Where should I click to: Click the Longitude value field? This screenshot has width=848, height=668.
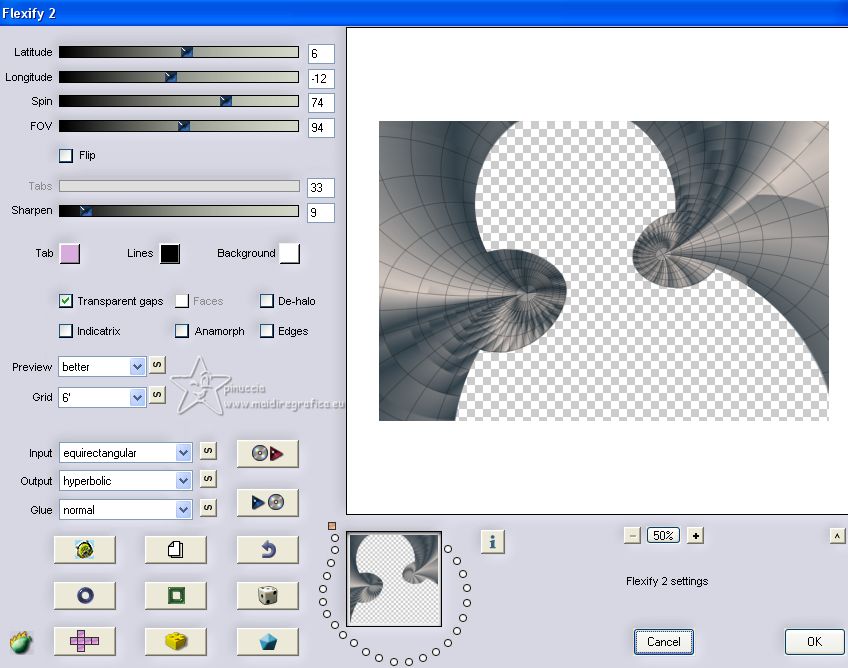(321, 78)
